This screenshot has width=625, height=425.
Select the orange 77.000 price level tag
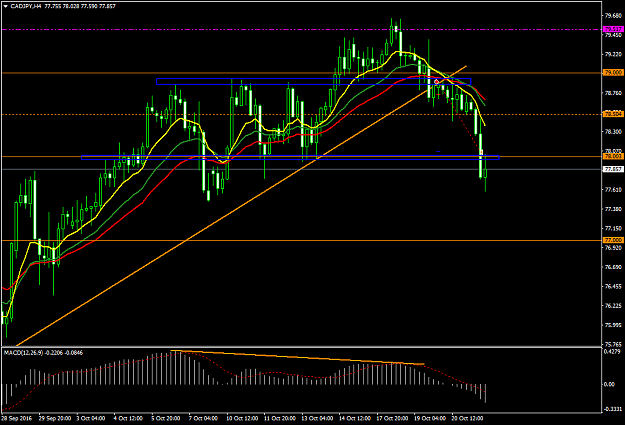click(613, 240)
